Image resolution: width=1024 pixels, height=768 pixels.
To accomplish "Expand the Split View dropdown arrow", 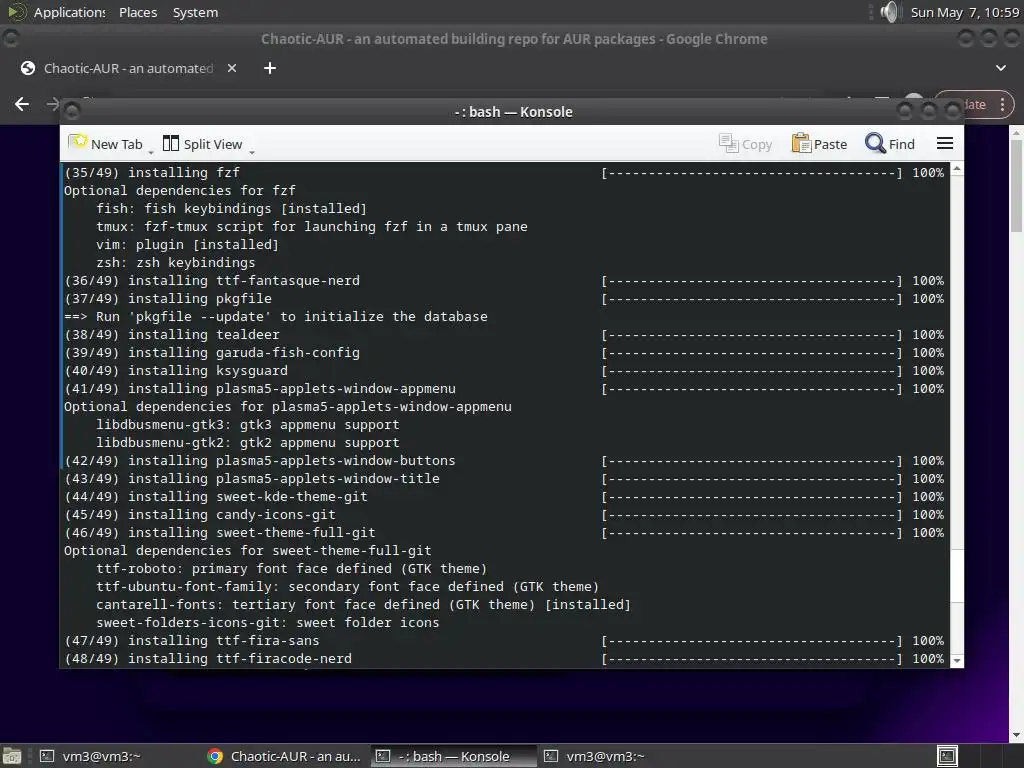I will coord(252,152).
